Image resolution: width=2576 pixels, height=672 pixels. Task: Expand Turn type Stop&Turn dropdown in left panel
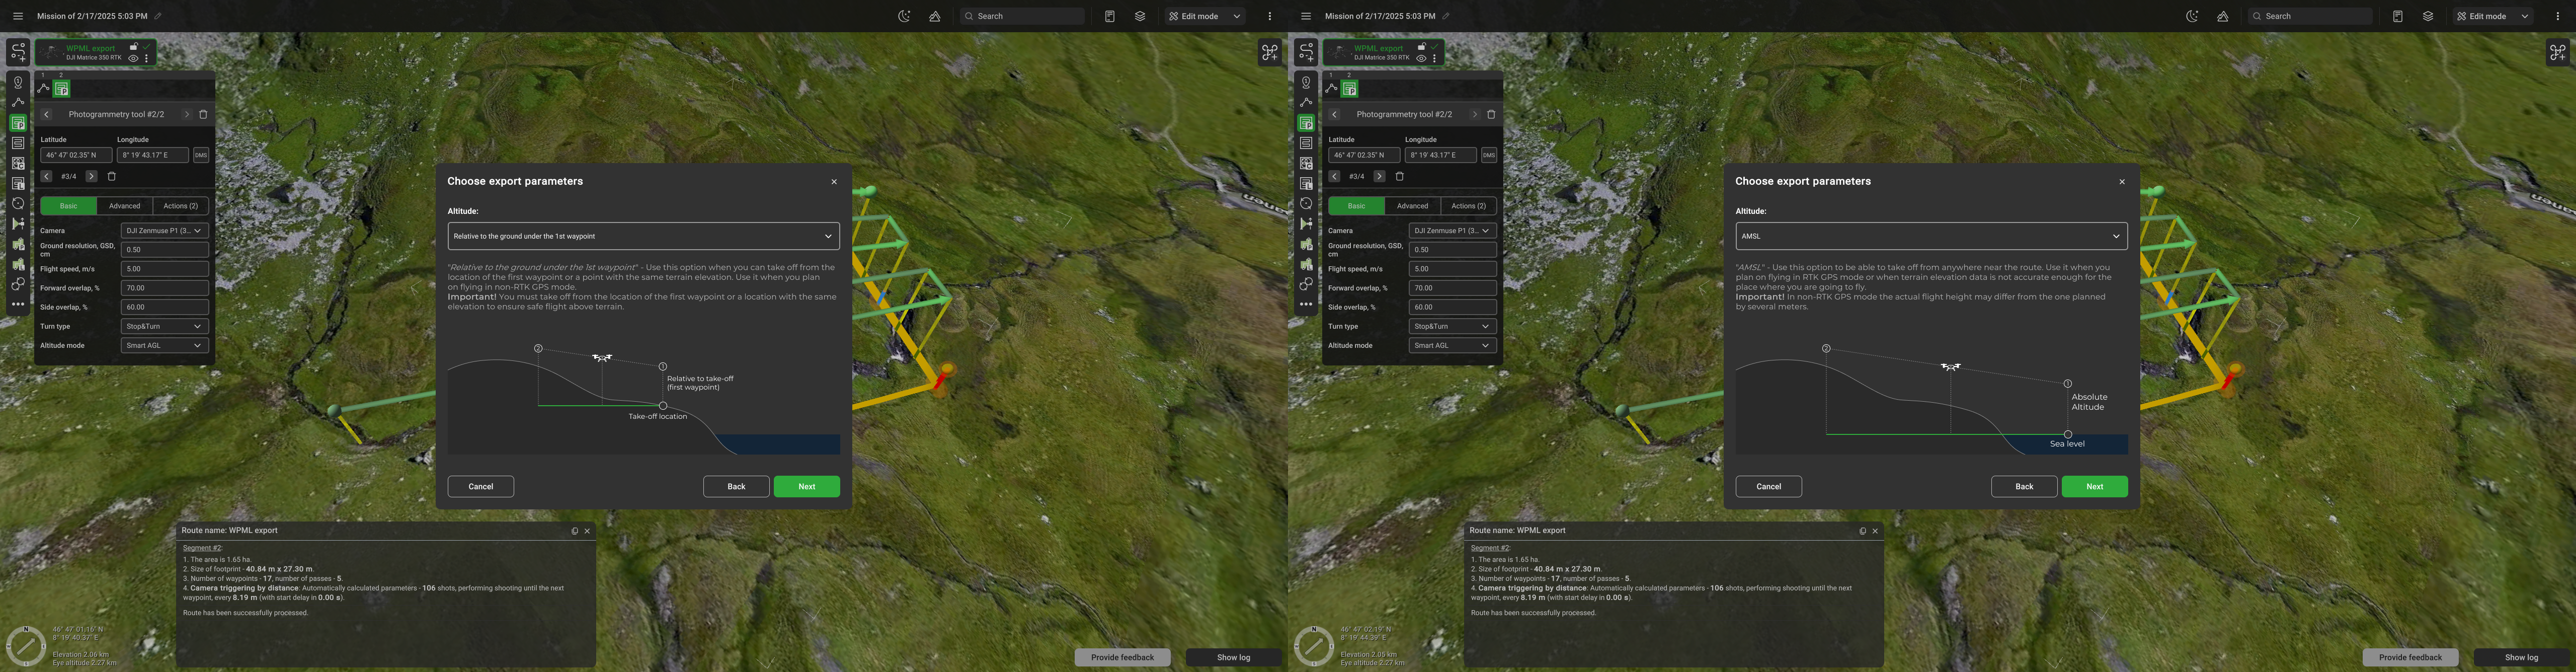click(164, 326)
